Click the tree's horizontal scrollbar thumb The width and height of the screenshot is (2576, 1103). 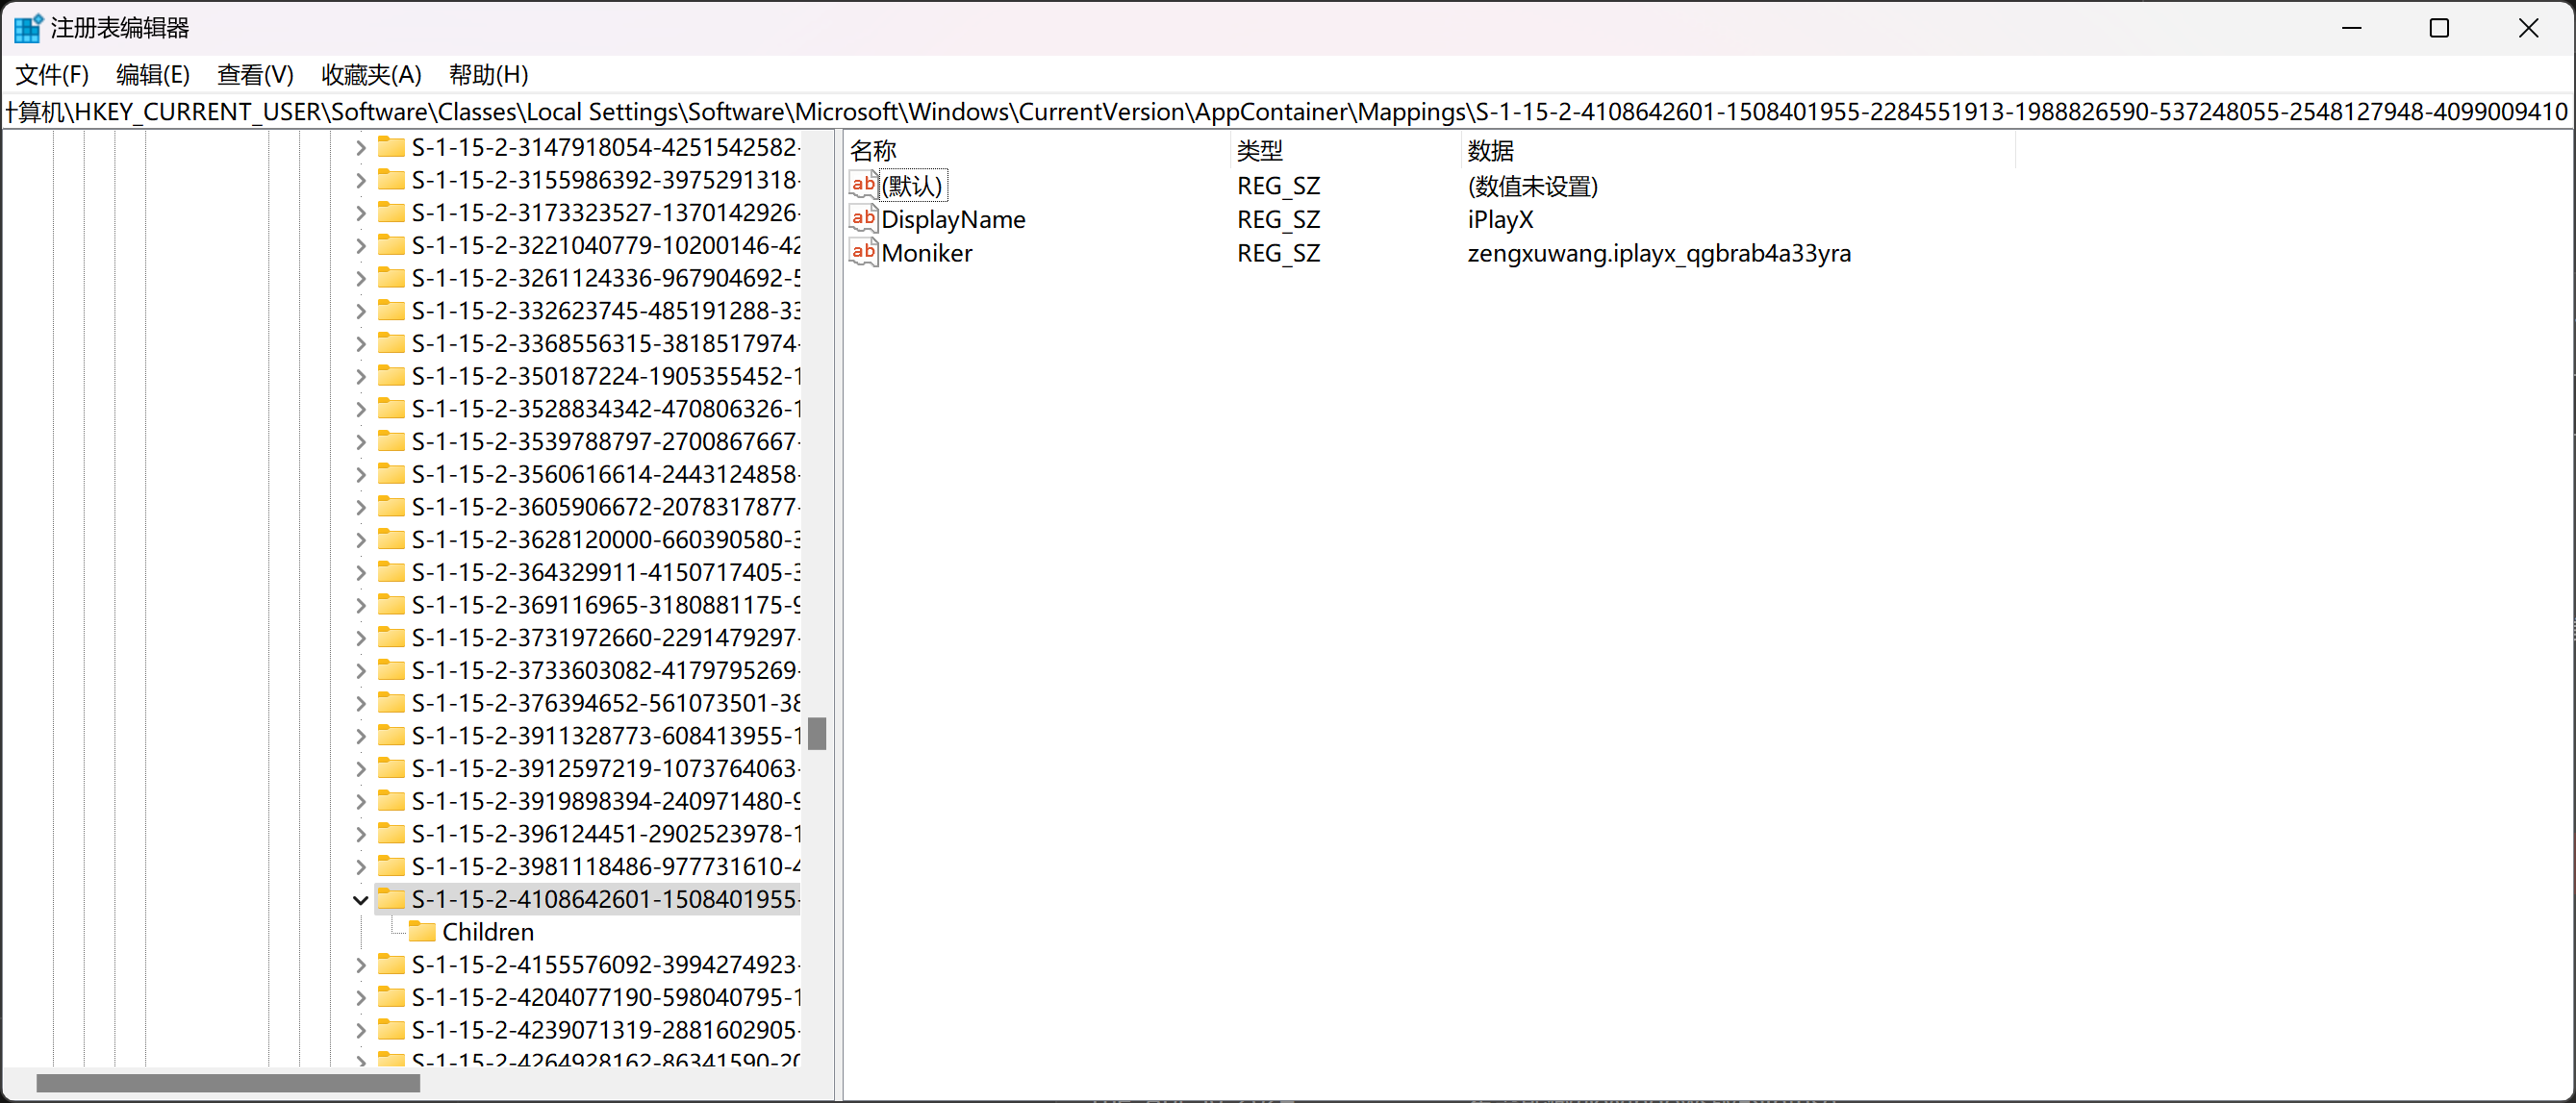(x=228, y=1083)
